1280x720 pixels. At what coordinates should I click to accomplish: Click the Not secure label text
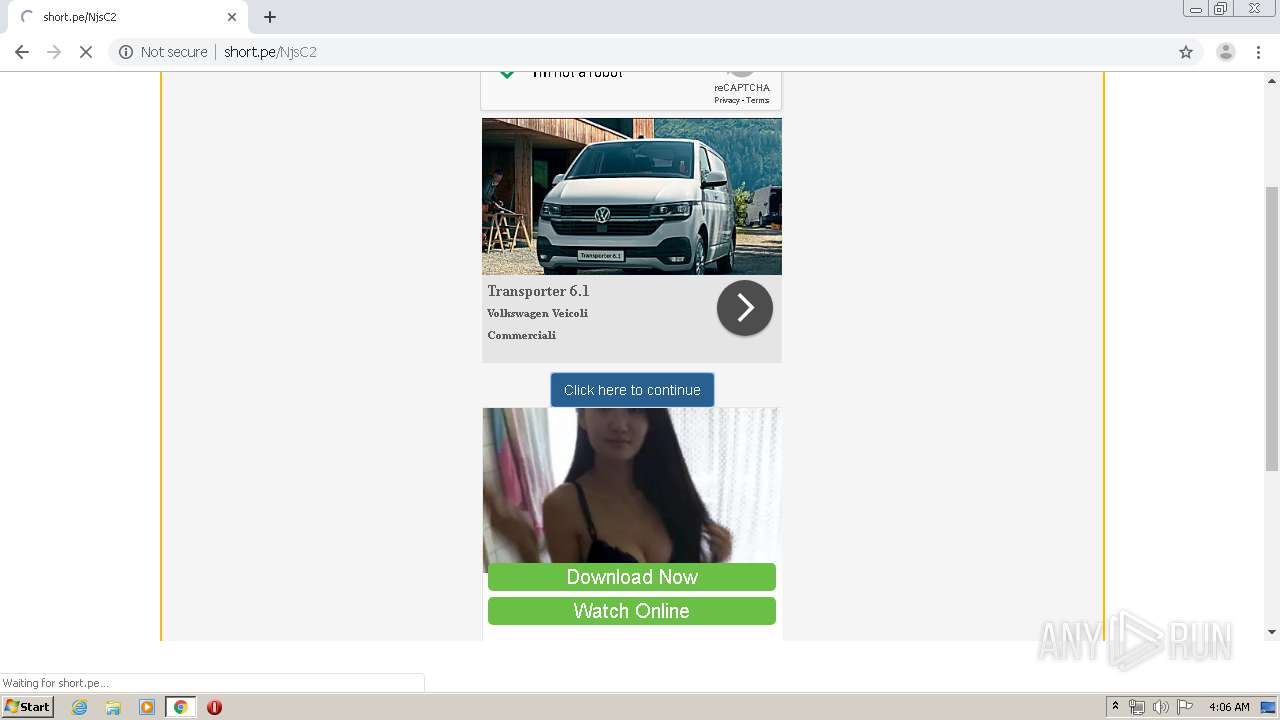pyautogui.click(x=174, y=52)
